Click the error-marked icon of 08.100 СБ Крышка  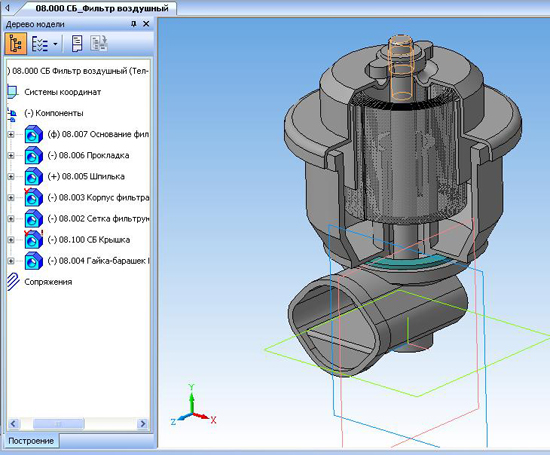[33, 240]
